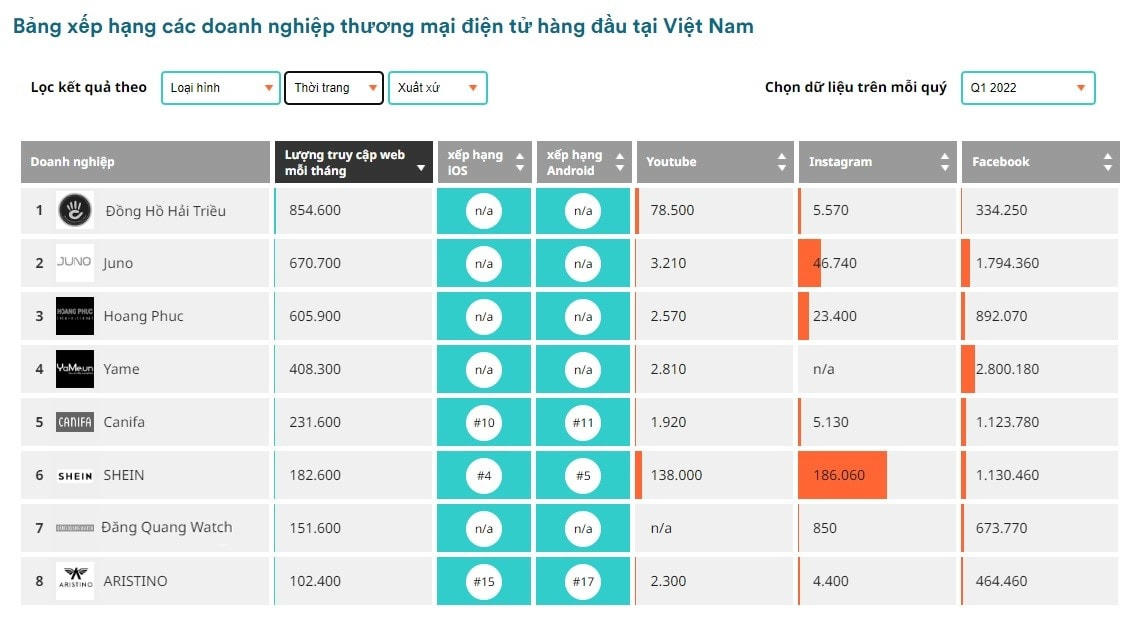Click the Juno brand logo
The height and width of the screenshot is (625, 1140).
[75, 263]
